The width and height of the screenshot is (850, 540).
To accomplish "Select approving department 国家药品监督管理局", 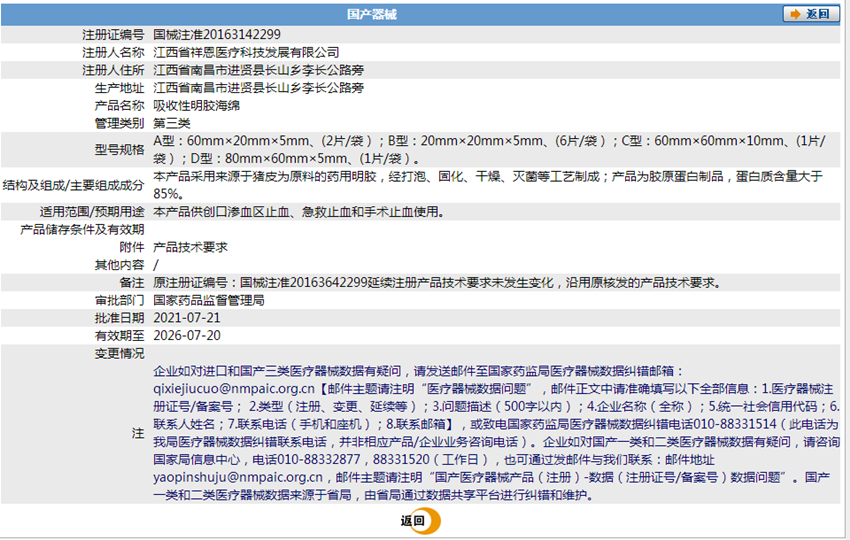I will (209, 300).
